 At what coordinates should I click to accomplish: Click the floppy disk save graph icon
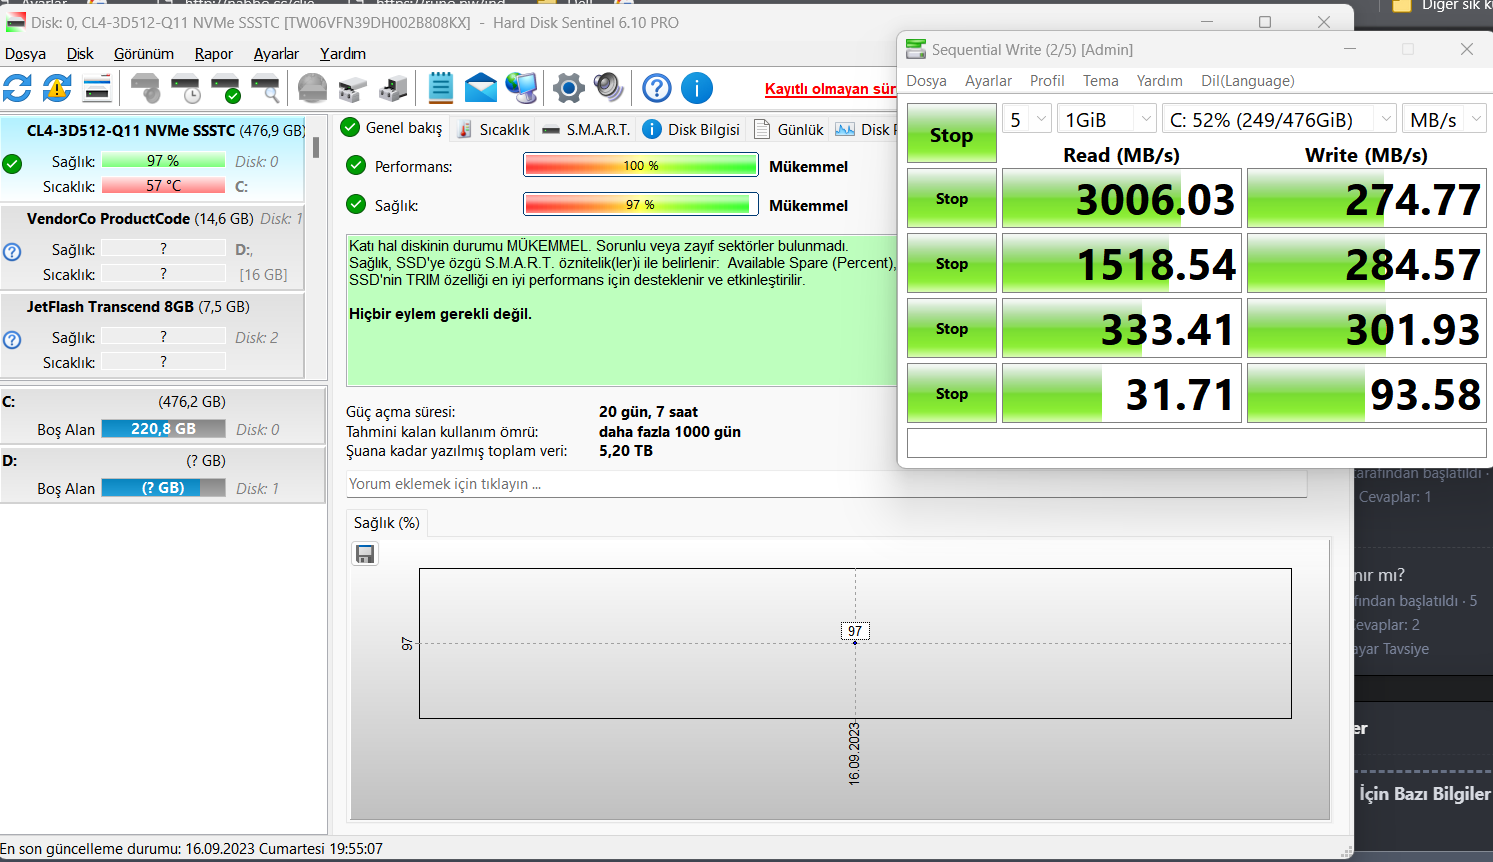[365, 554]
